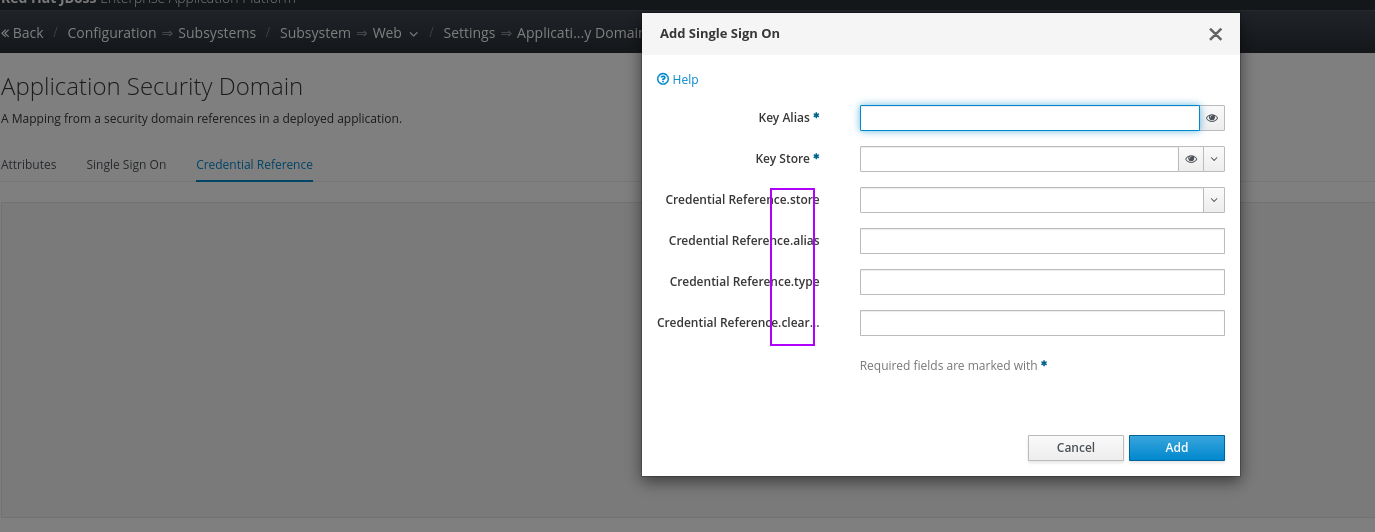Screen dimensions: 1375x532
Task: Toggle Key Store expression eye icon
Action: pos(1191,159)
